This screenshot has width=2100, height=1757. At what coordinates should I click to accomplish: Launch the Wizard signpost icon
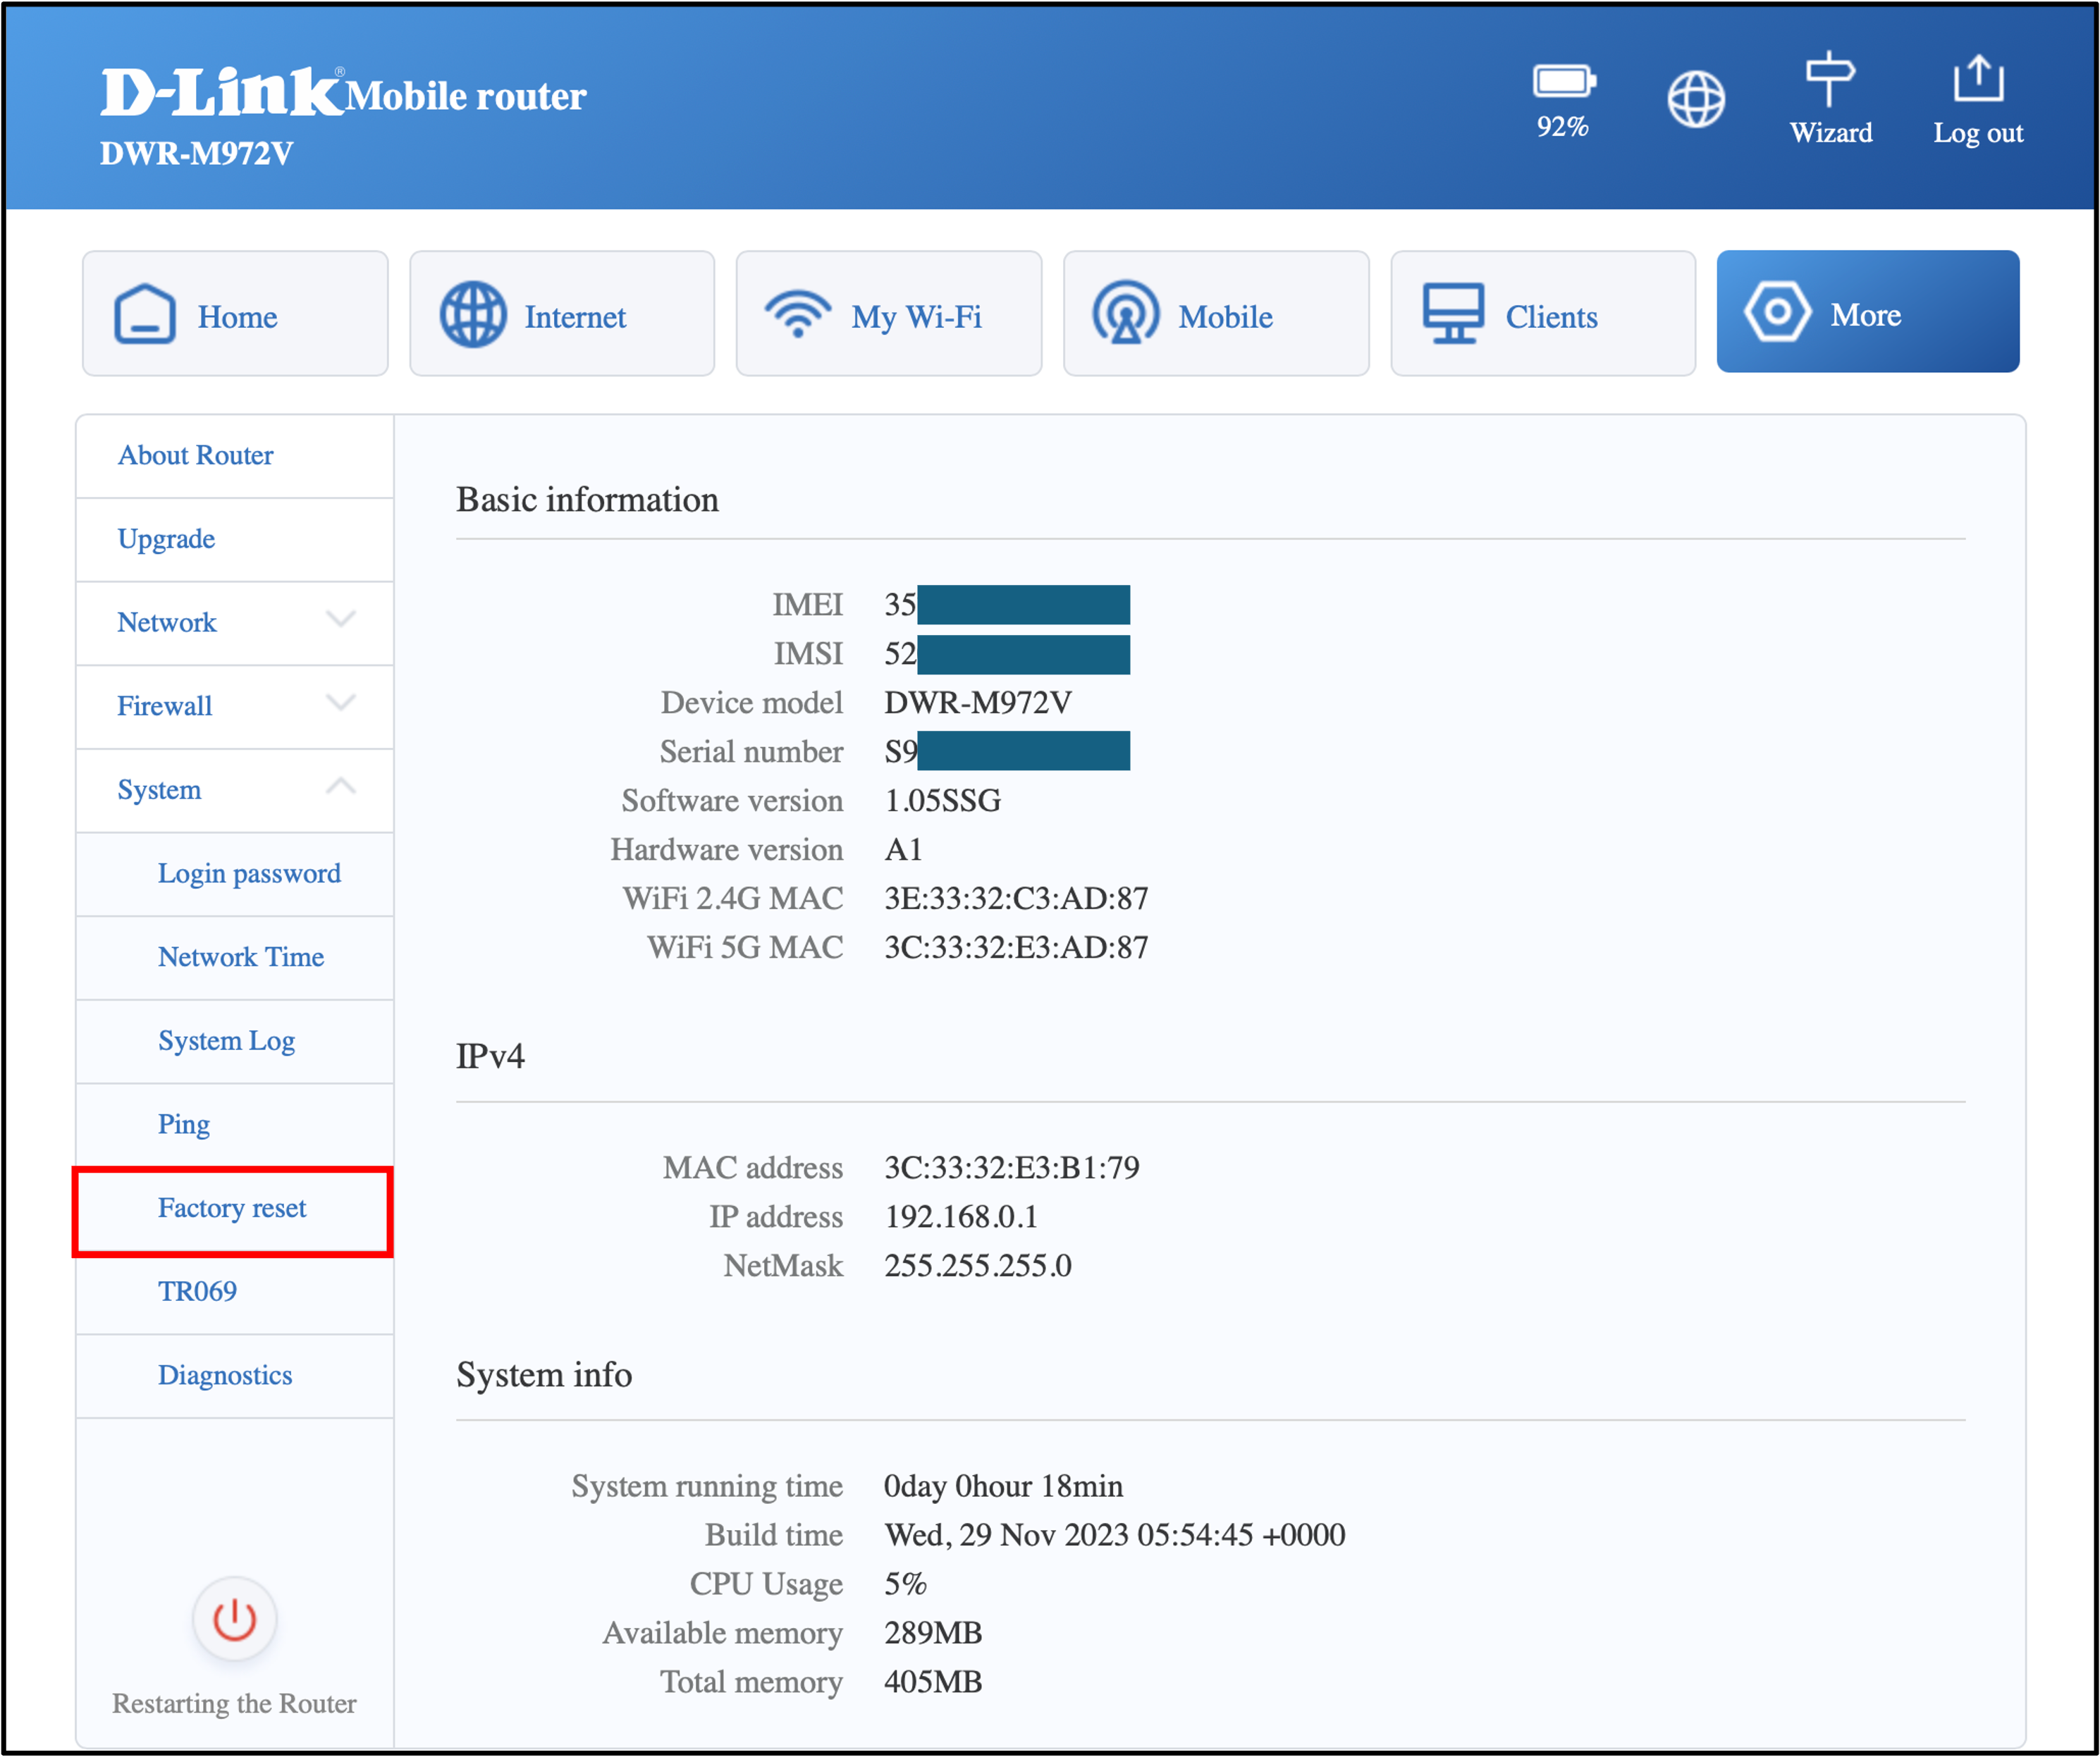pos(1830,79)
